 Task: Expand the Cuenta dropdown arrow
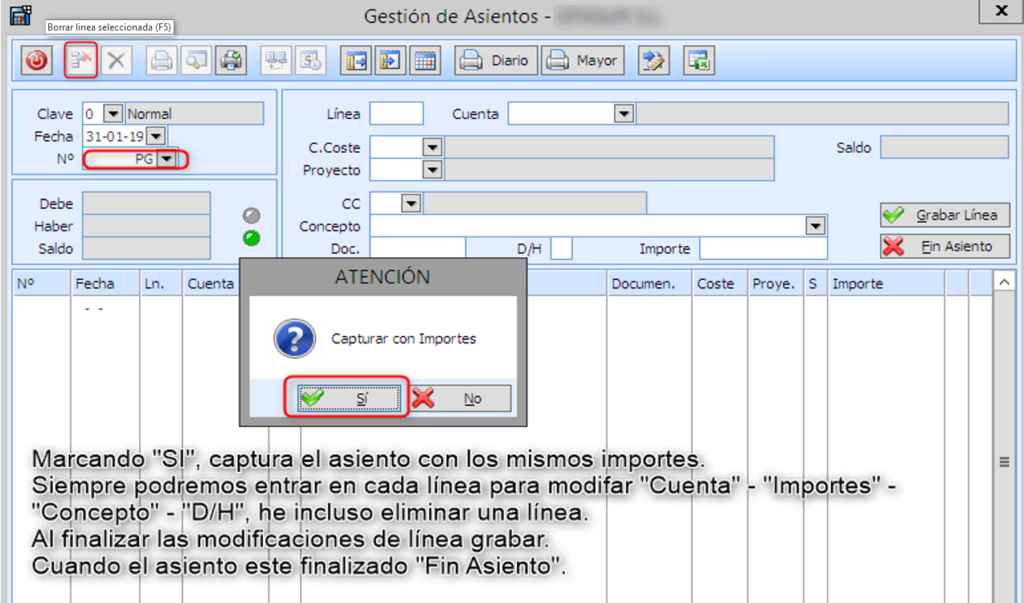[624, 114]
